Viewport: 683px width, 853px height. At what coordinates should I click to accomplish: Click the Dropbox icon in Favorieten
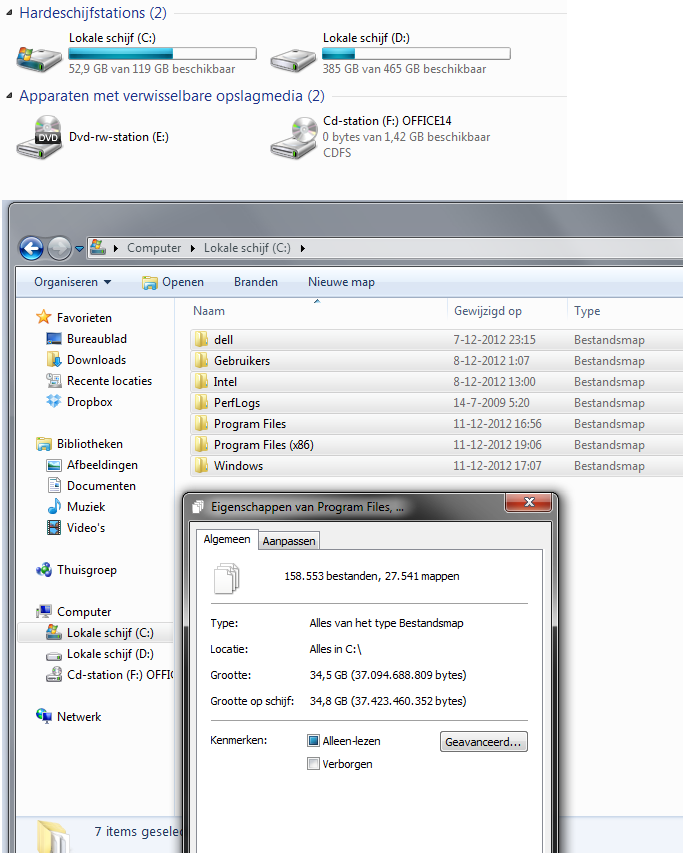pyautogui.click(x=53, y=401)
